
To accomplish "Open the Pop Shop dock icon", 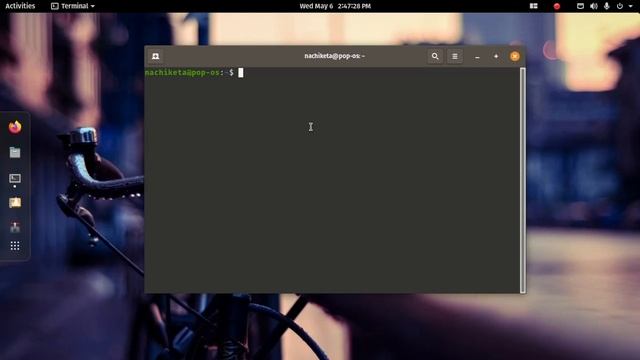I will click(15, 227).
